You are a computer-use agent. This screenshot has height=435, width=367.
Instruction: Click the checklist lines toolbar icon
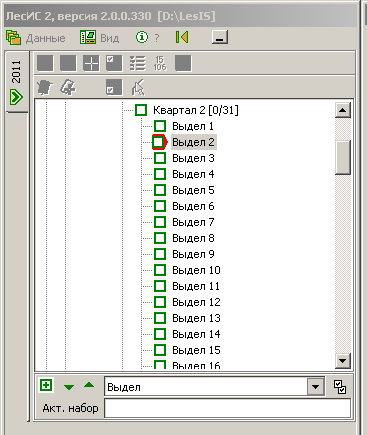click(x=137, y=63)
